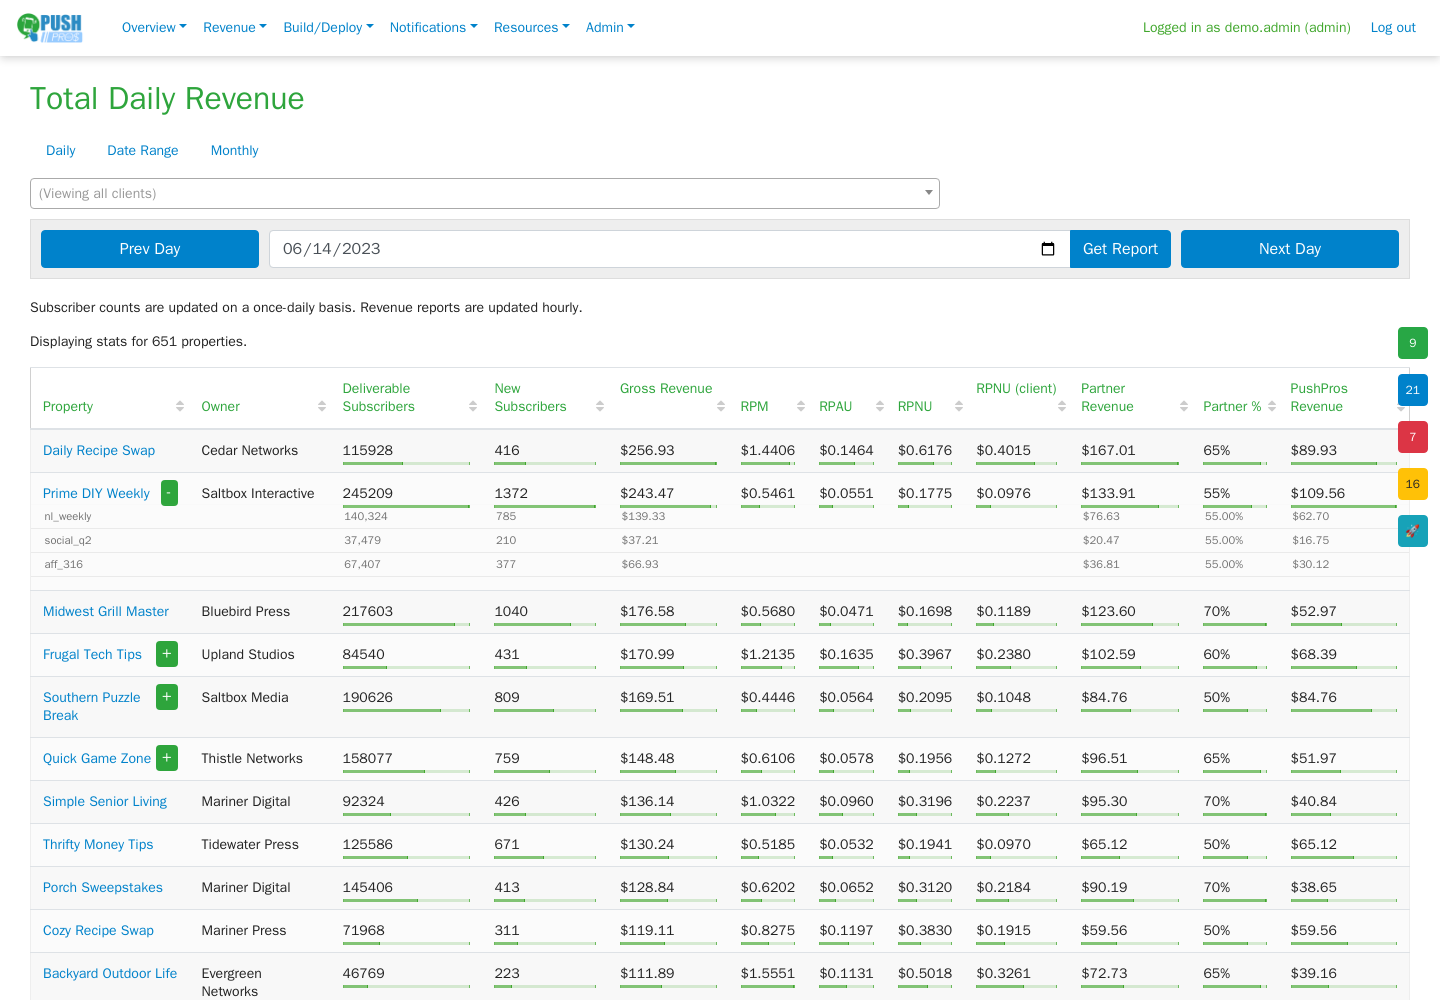The width and height of the screenshot is (1440, 1000).
Task: Expand Frugal Tech Tips breakdown
Action: 167,654
